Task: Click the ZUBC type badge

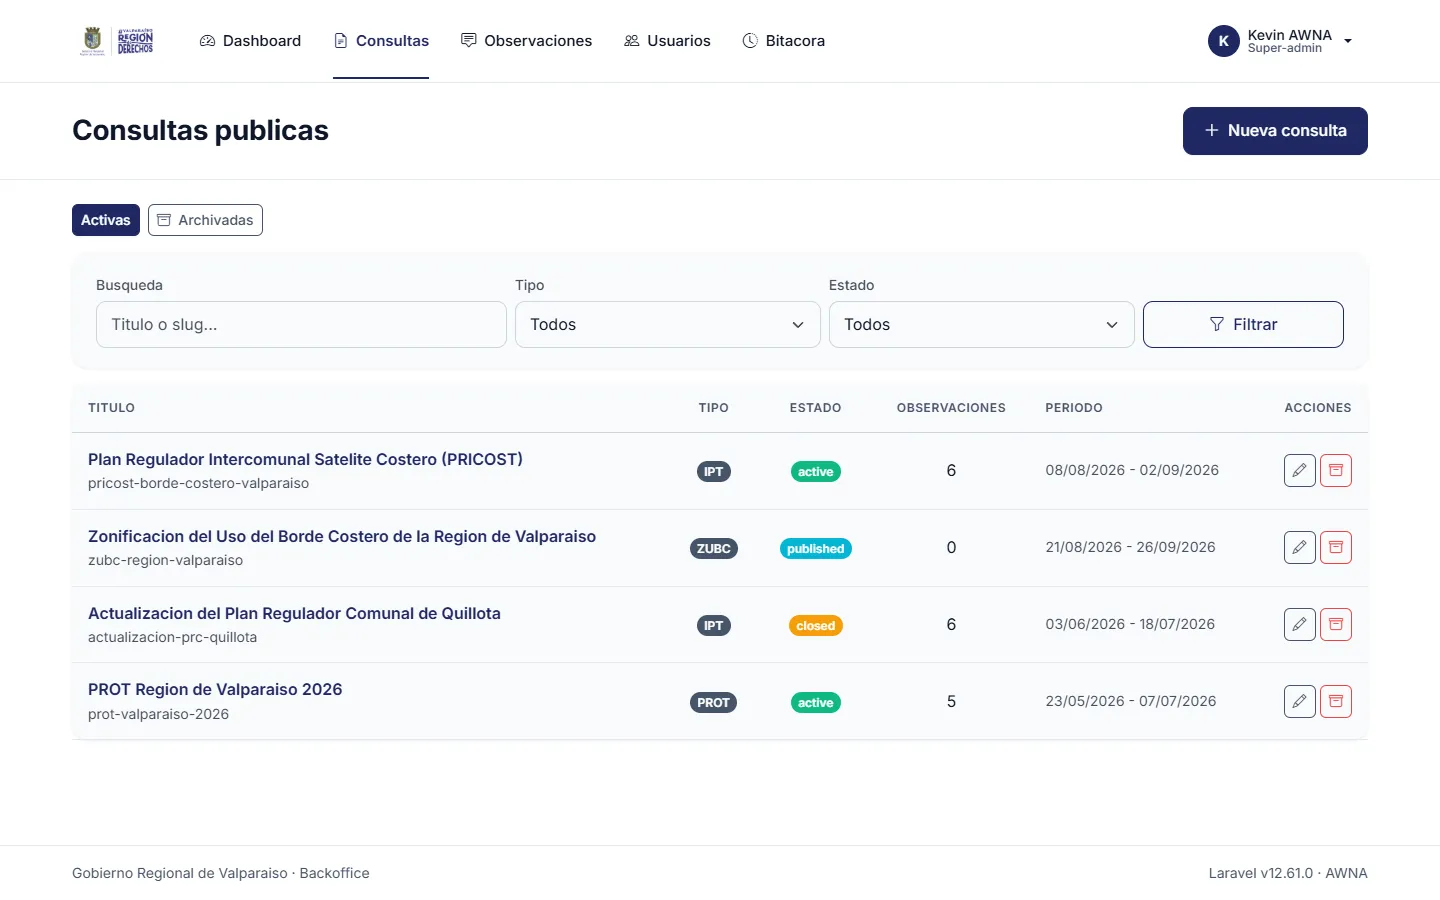Action: (714, 549)
